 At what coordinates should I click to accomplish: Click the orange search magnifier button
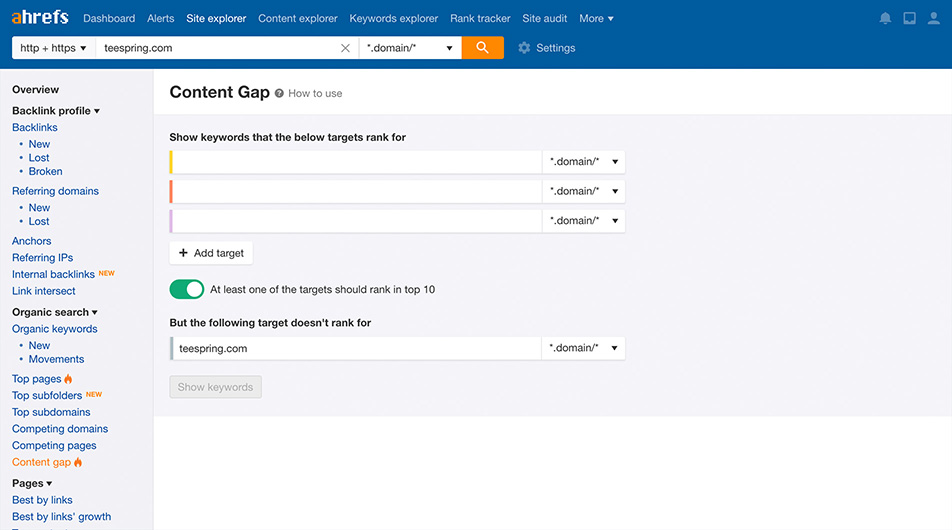click(x=482, y=48)
